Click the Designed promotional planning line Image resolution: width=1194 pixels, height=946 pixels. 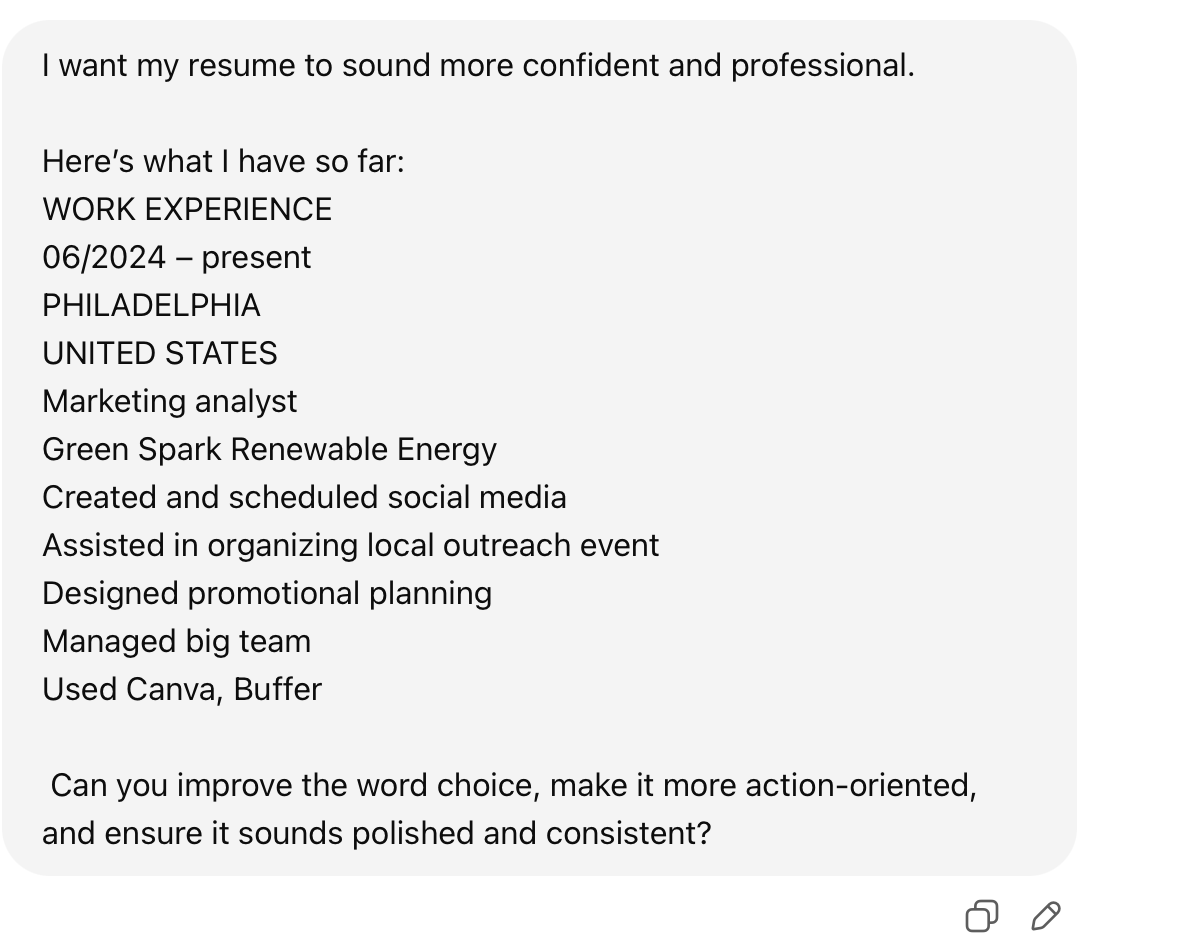[x=267, y=593]
